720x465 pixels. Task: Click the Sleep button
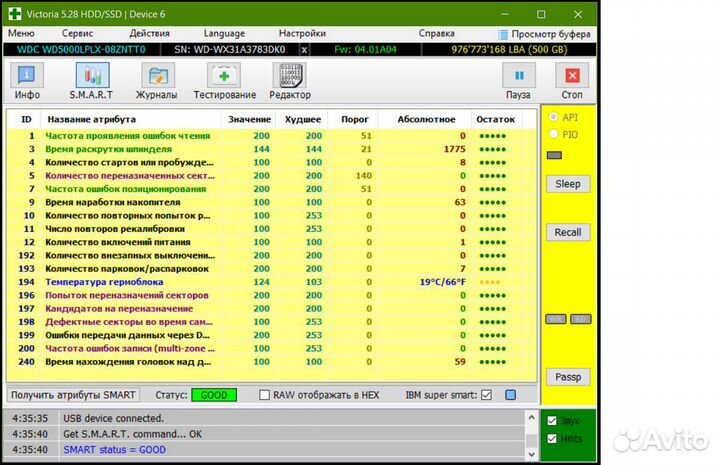tap(568, 184)
